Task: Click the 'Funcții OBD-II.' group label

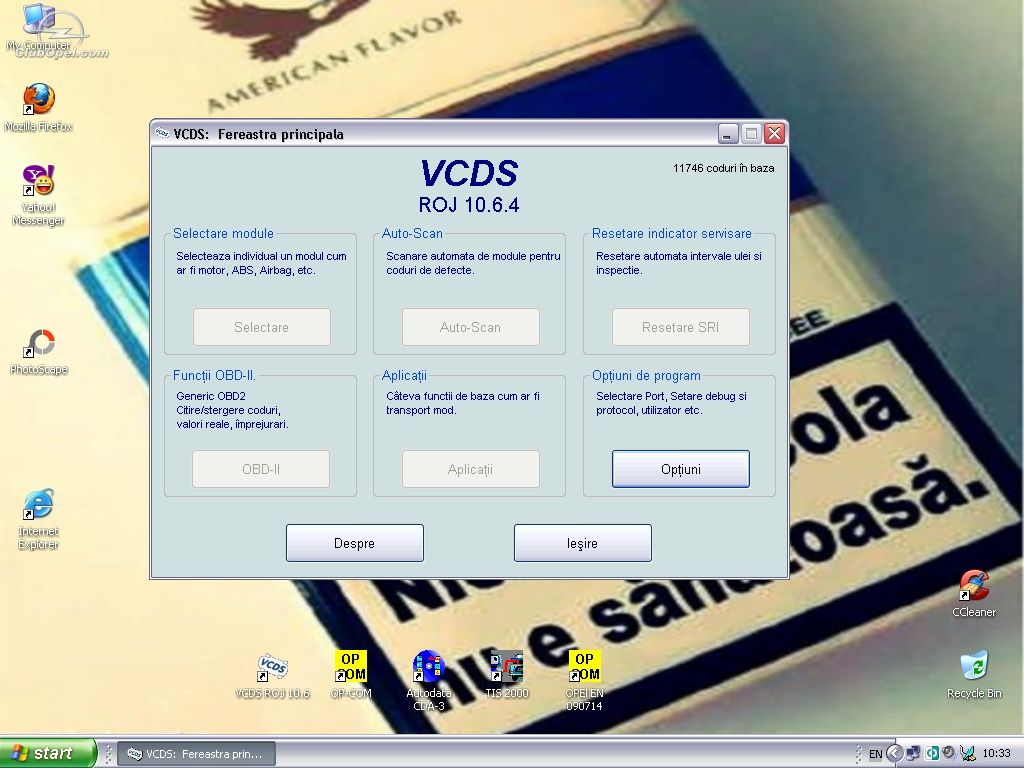Action: 214,376
